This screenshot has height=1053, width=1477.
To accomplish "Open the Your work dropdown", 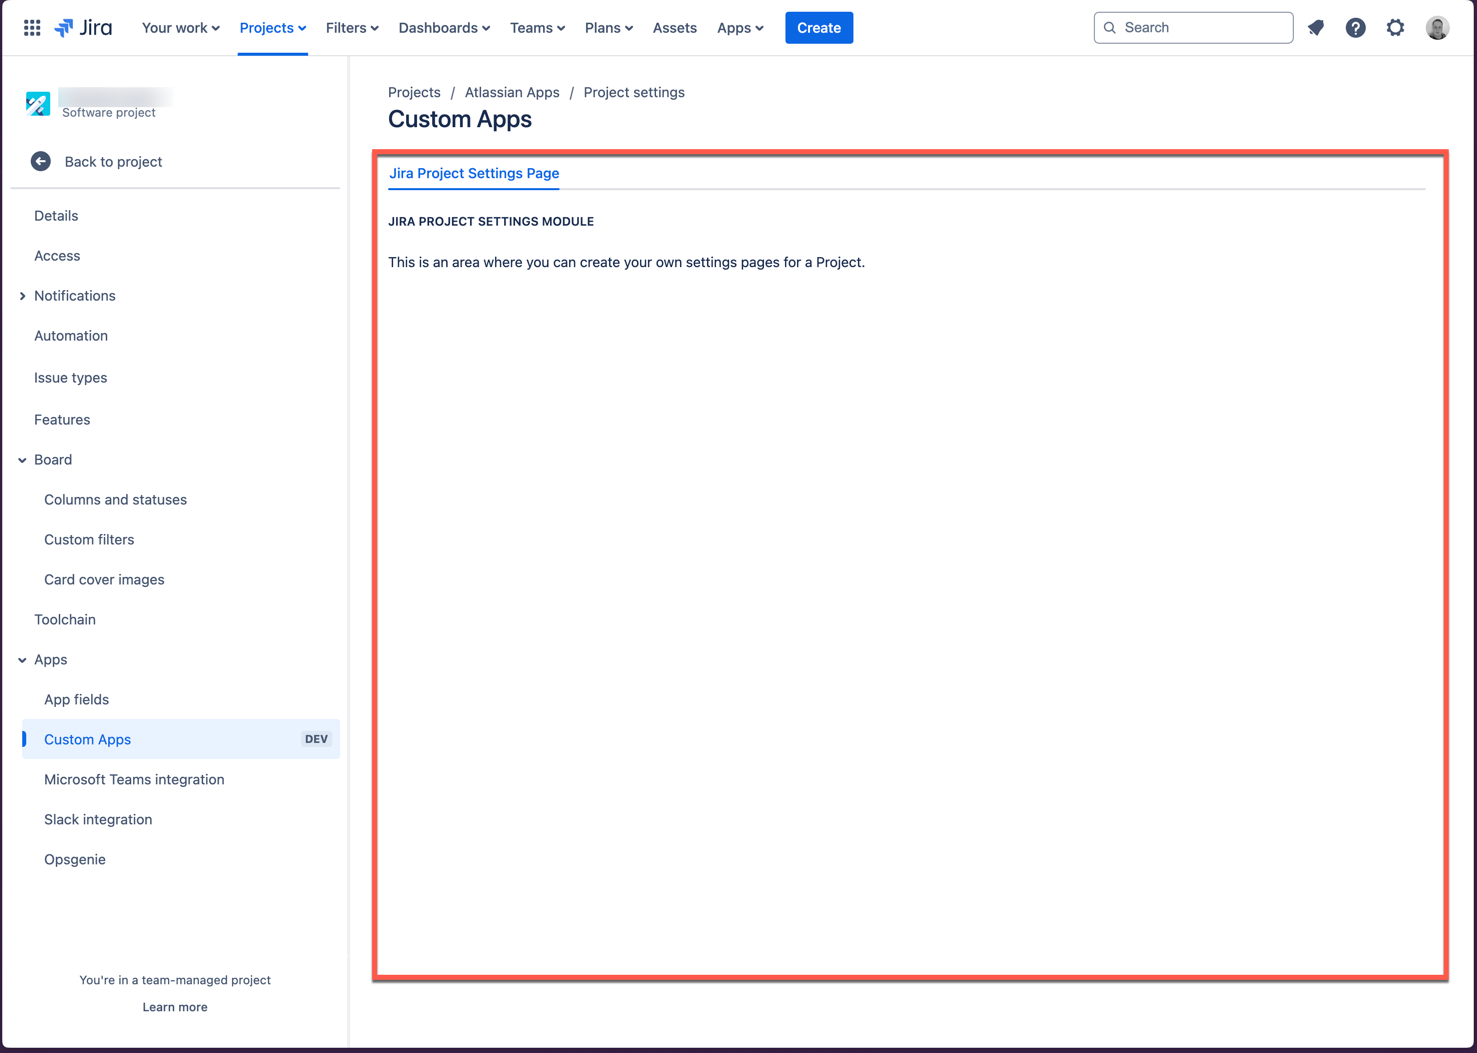I will pos(180,28).
